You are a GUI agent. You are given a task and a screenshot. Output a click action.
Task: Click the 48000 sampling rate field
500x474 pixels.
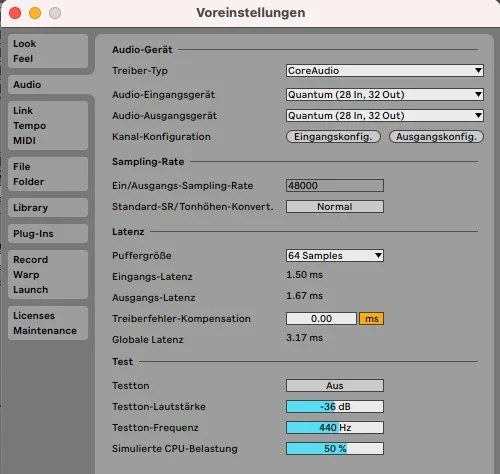[335, 185]
